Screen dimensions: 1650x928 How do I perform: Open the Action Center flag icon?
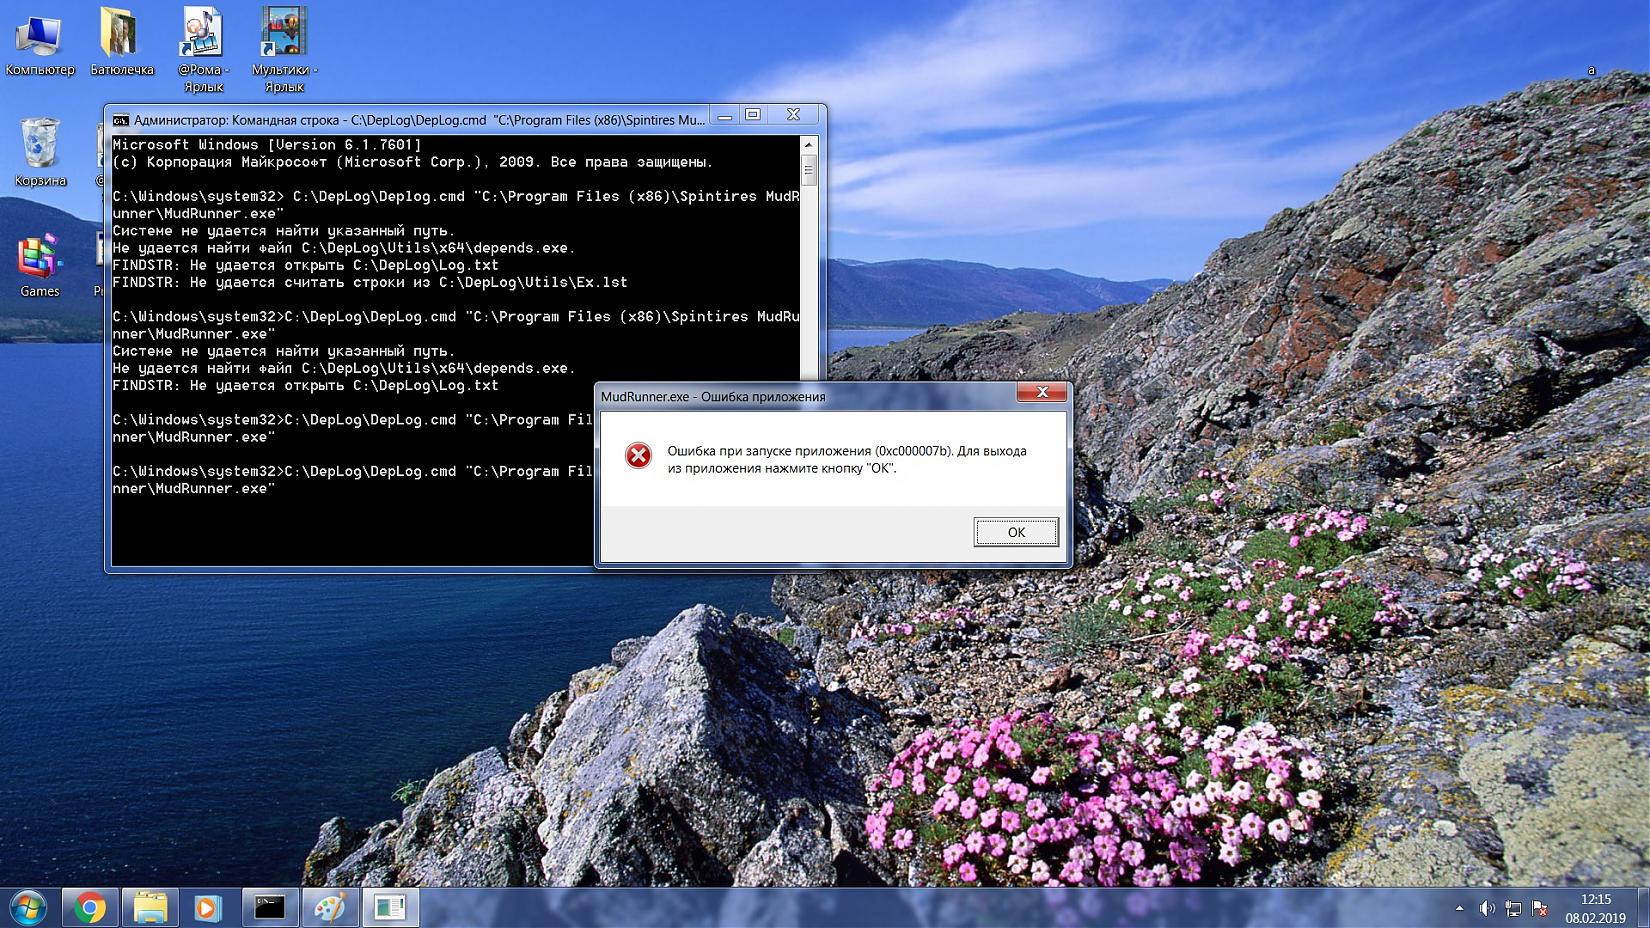pos(1540,908)
